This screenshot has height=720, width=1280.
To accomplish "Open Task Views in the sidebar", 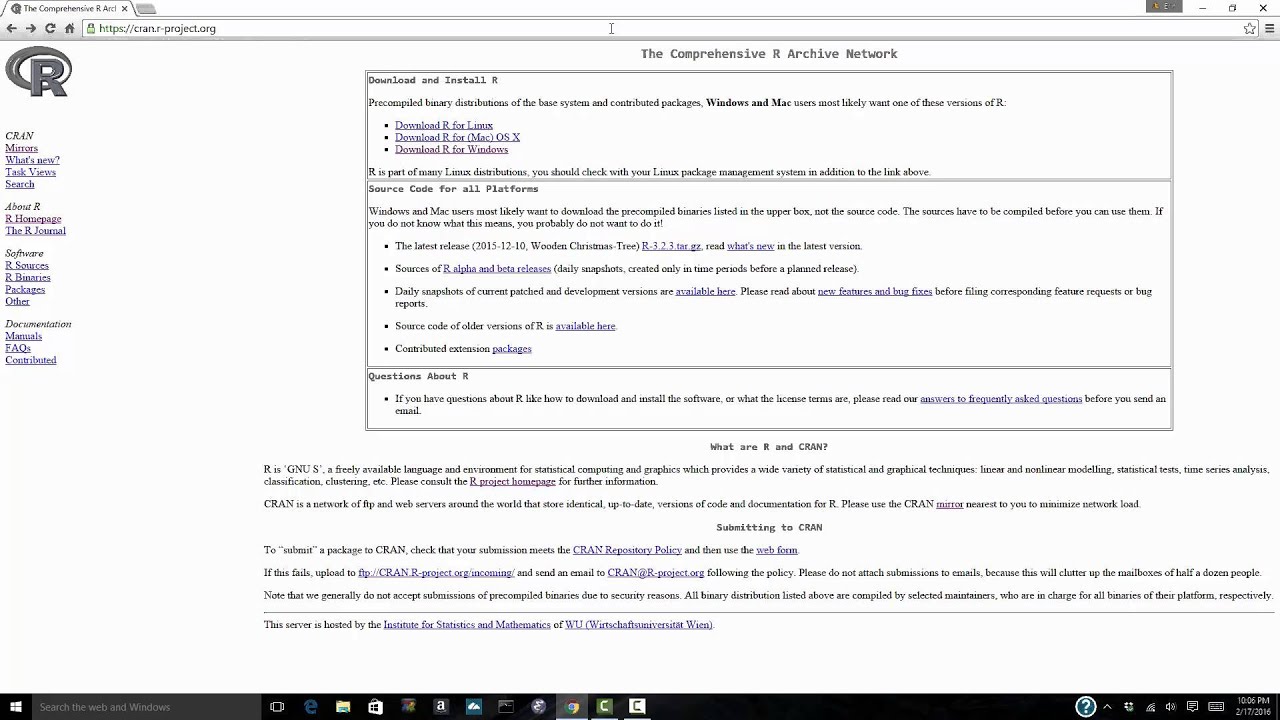I will [30, 172].
